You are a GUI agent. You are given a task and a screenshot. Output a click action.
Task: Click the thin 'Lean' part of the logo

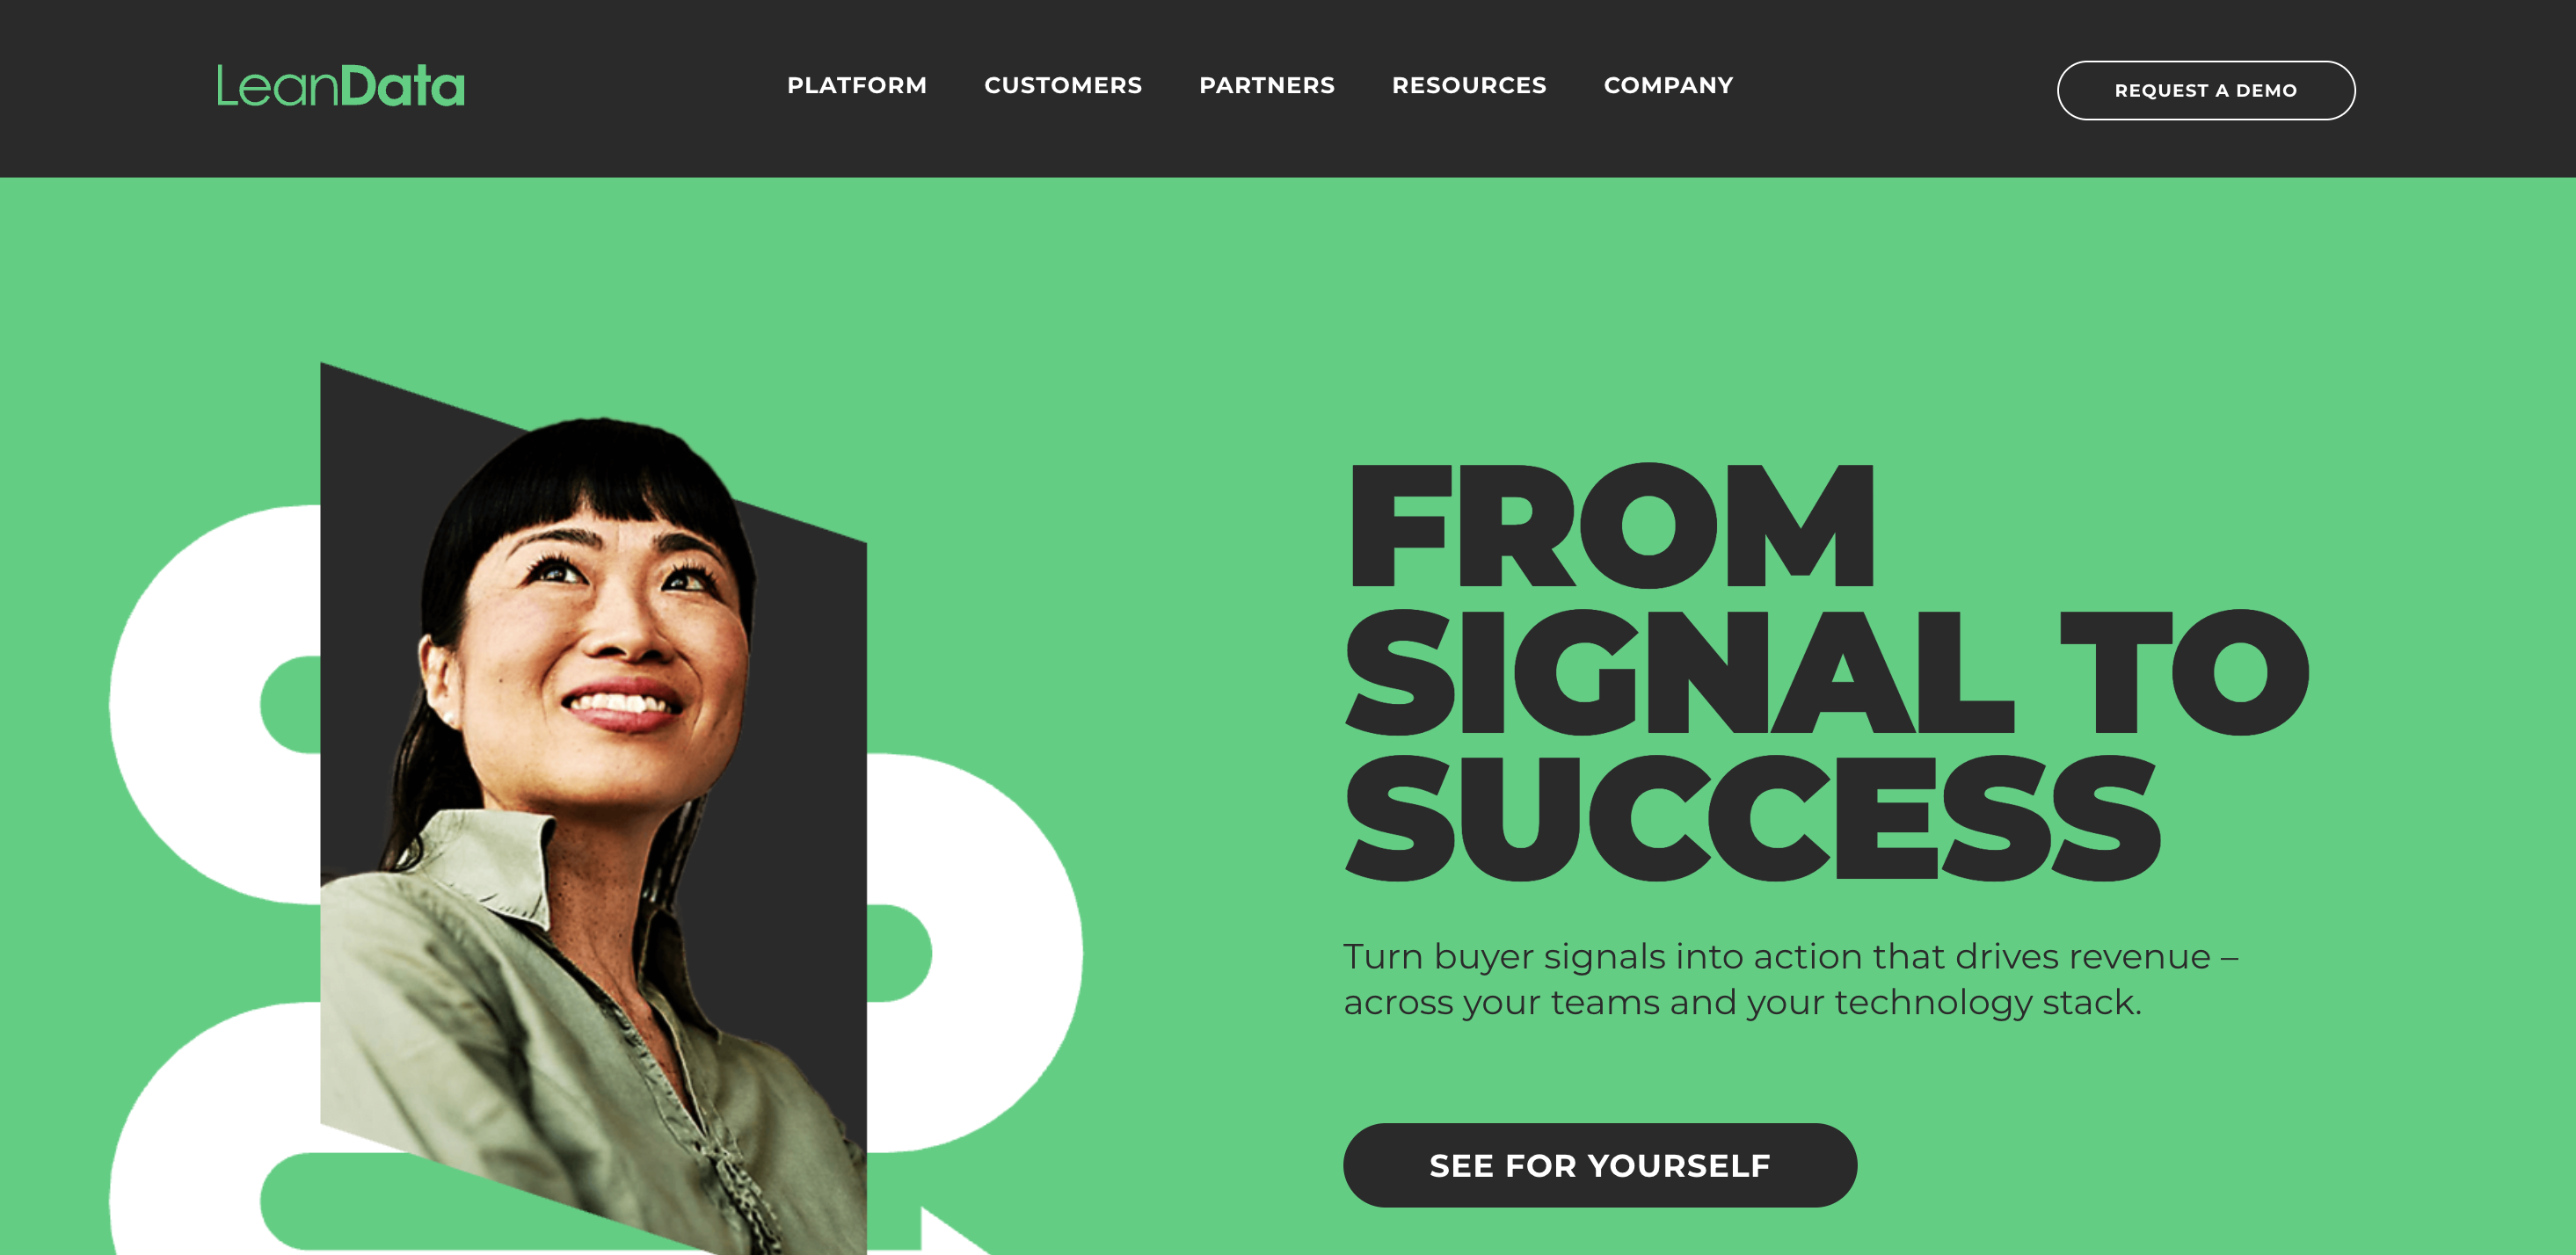point(278,87)
